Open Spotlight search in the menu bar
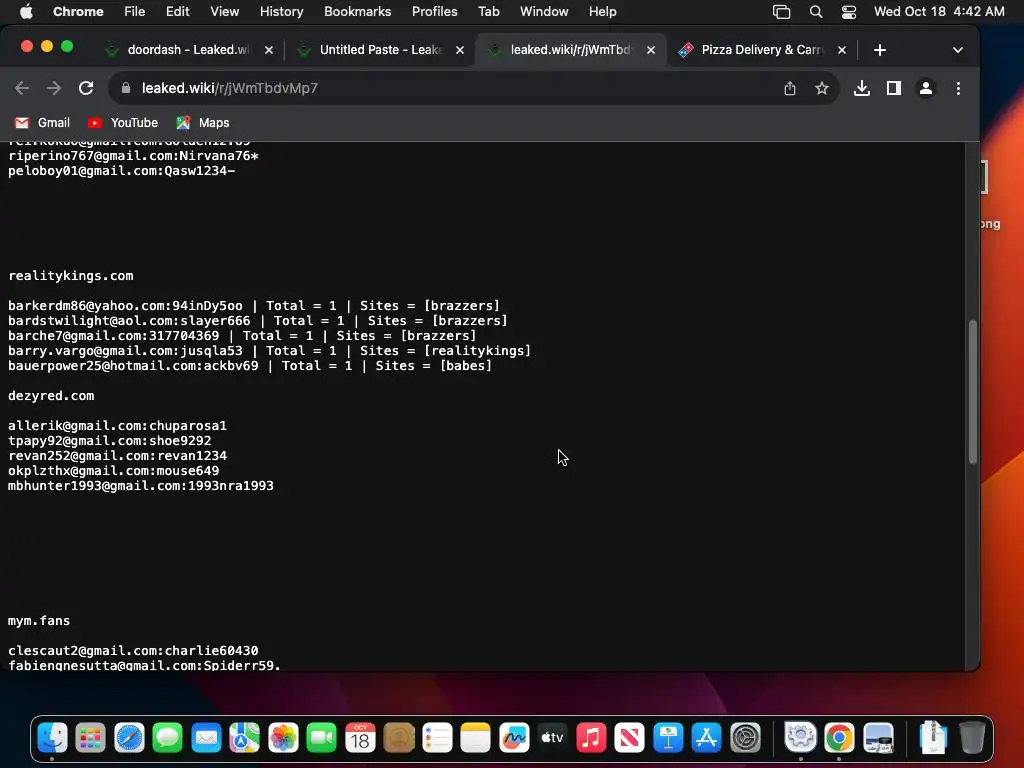This screenshot has height=768, width=1024. pos(816,12)
